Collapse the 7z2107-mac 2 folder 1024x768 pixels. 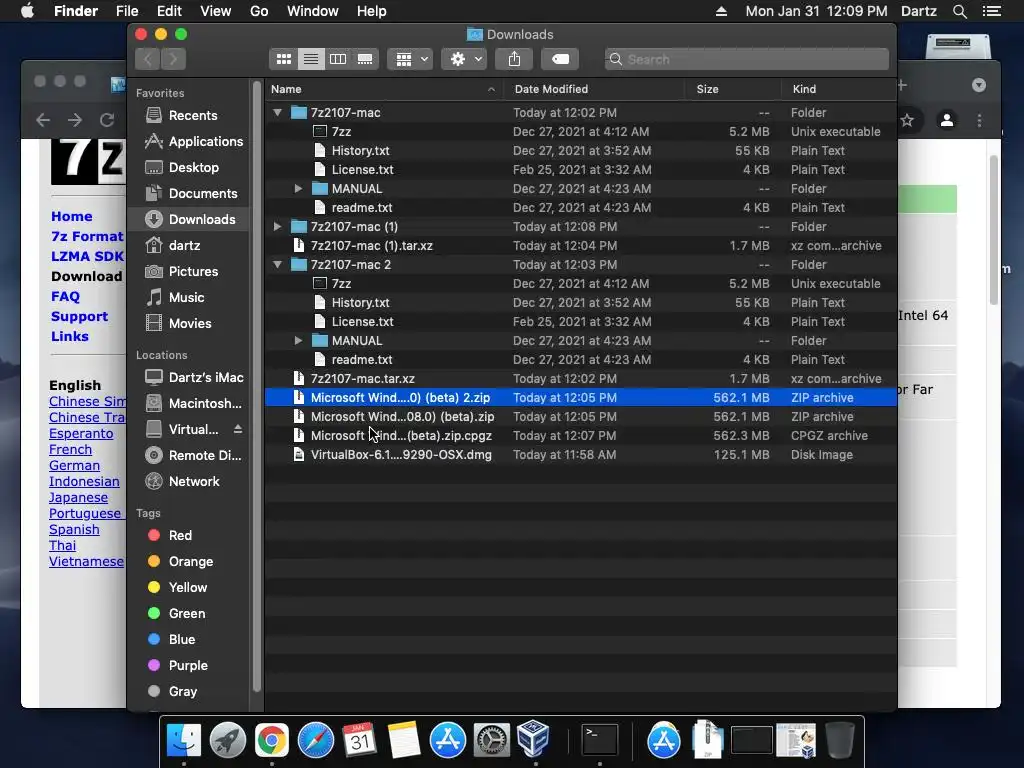pos(278,264)
